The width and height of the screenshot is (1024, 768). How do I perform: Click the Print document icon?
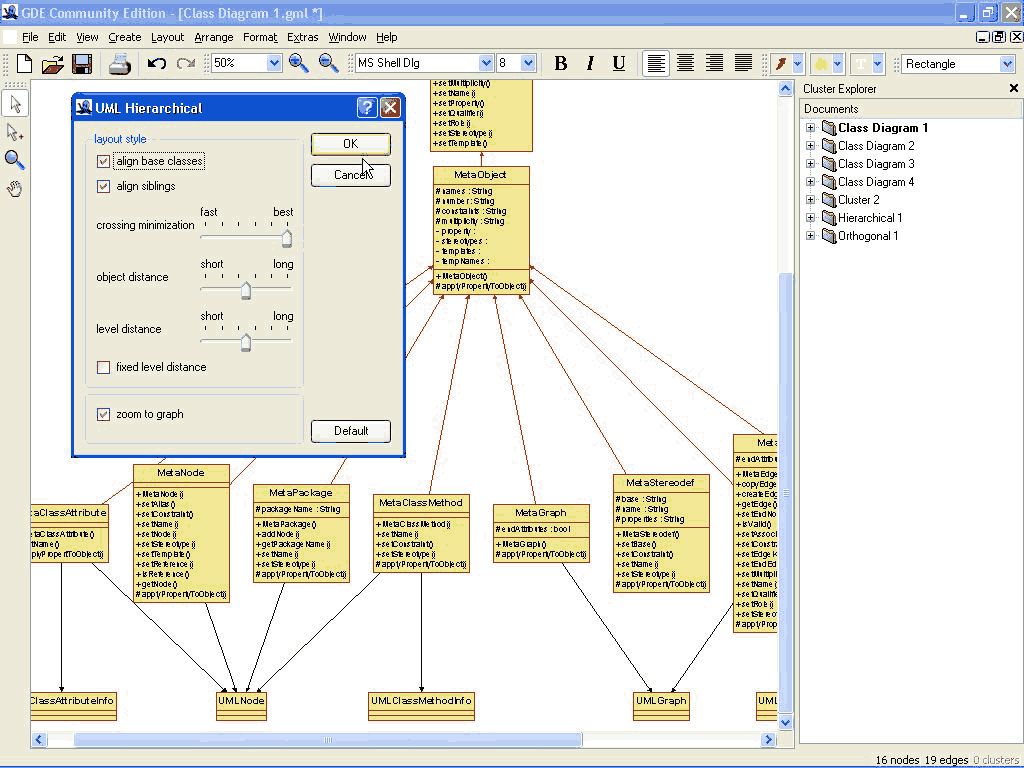pyautogui.click(x=119, y=63)
